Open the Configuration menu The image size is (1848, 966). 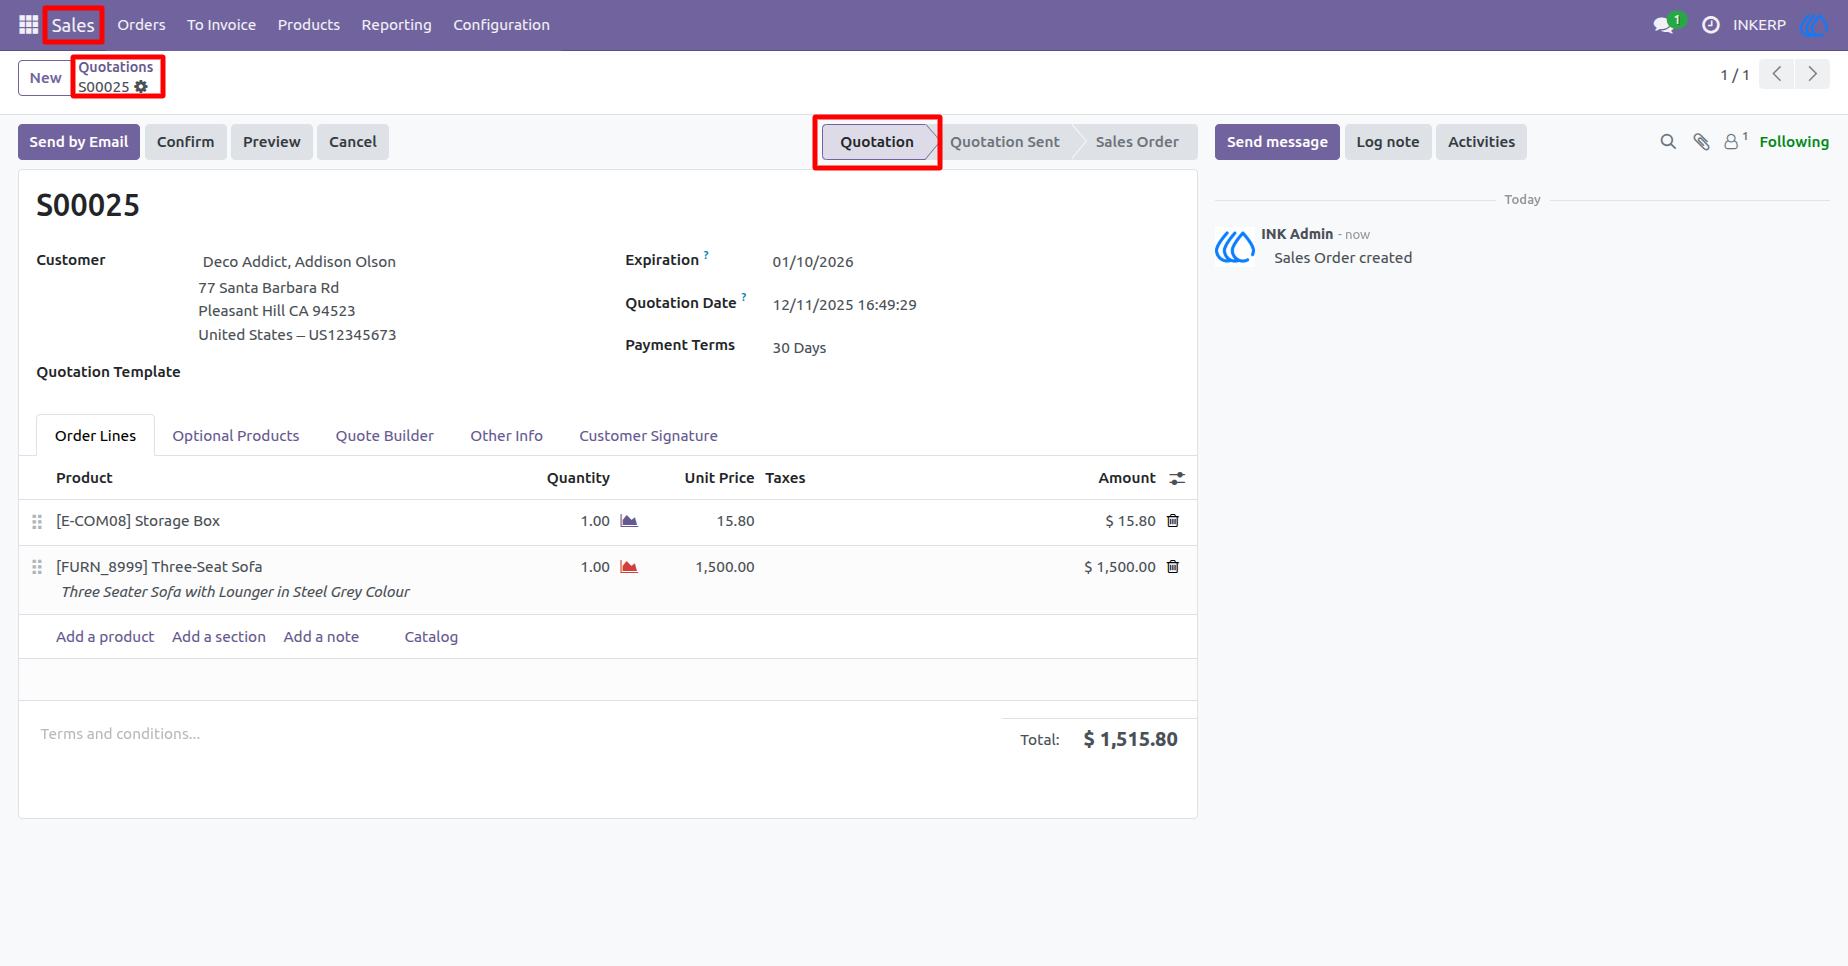click(501, 25)
